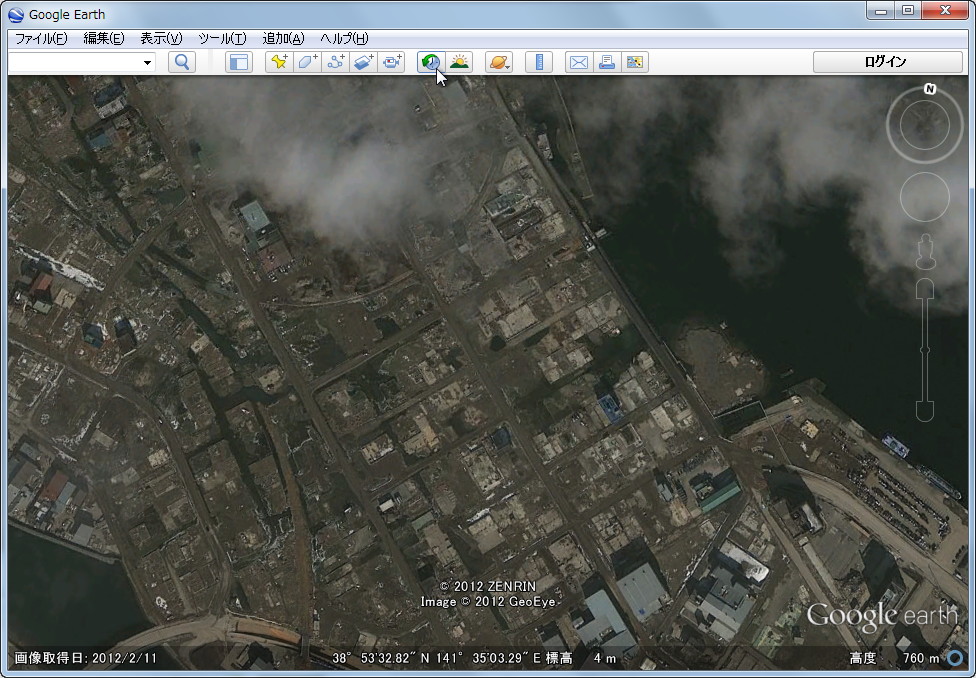This screenshot has height=678, width=976.
Task: Click the coordinates readout in status bar
Action: 436,658
